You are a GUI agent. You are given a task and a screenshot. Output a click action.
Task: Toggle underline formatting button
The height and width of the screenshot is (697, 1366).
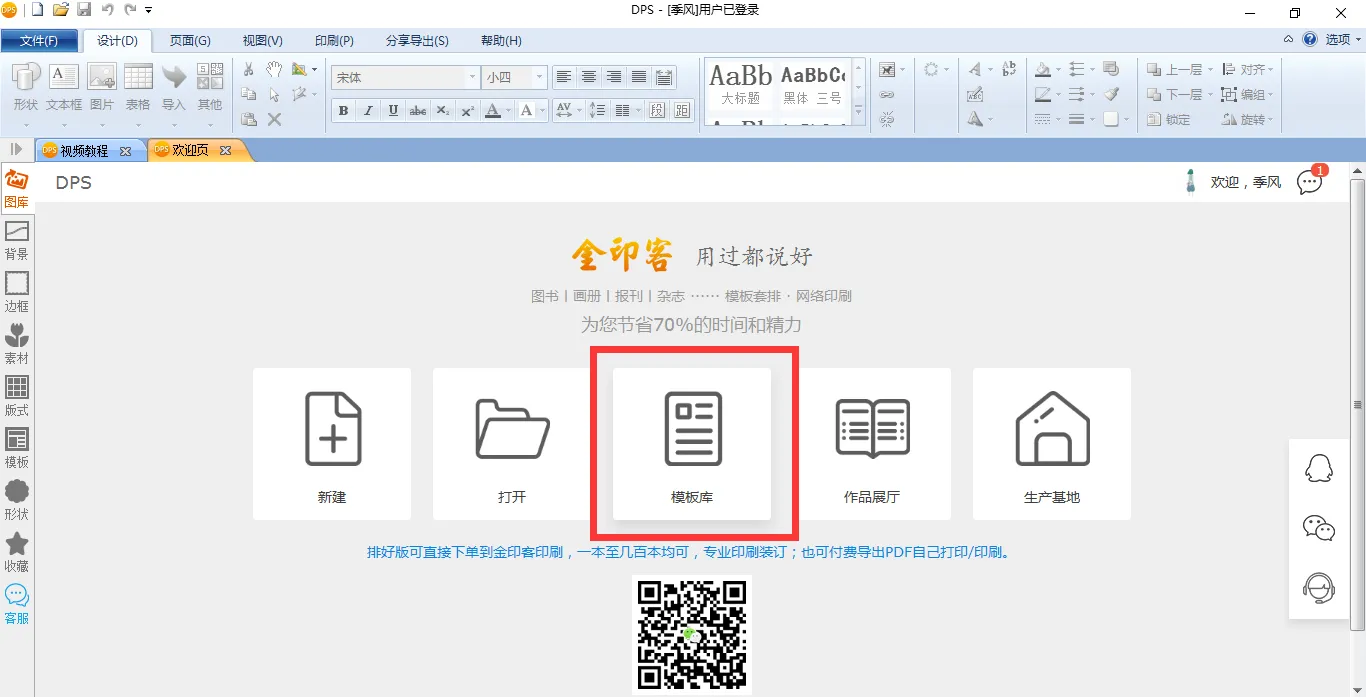click(x=393, y=111)
